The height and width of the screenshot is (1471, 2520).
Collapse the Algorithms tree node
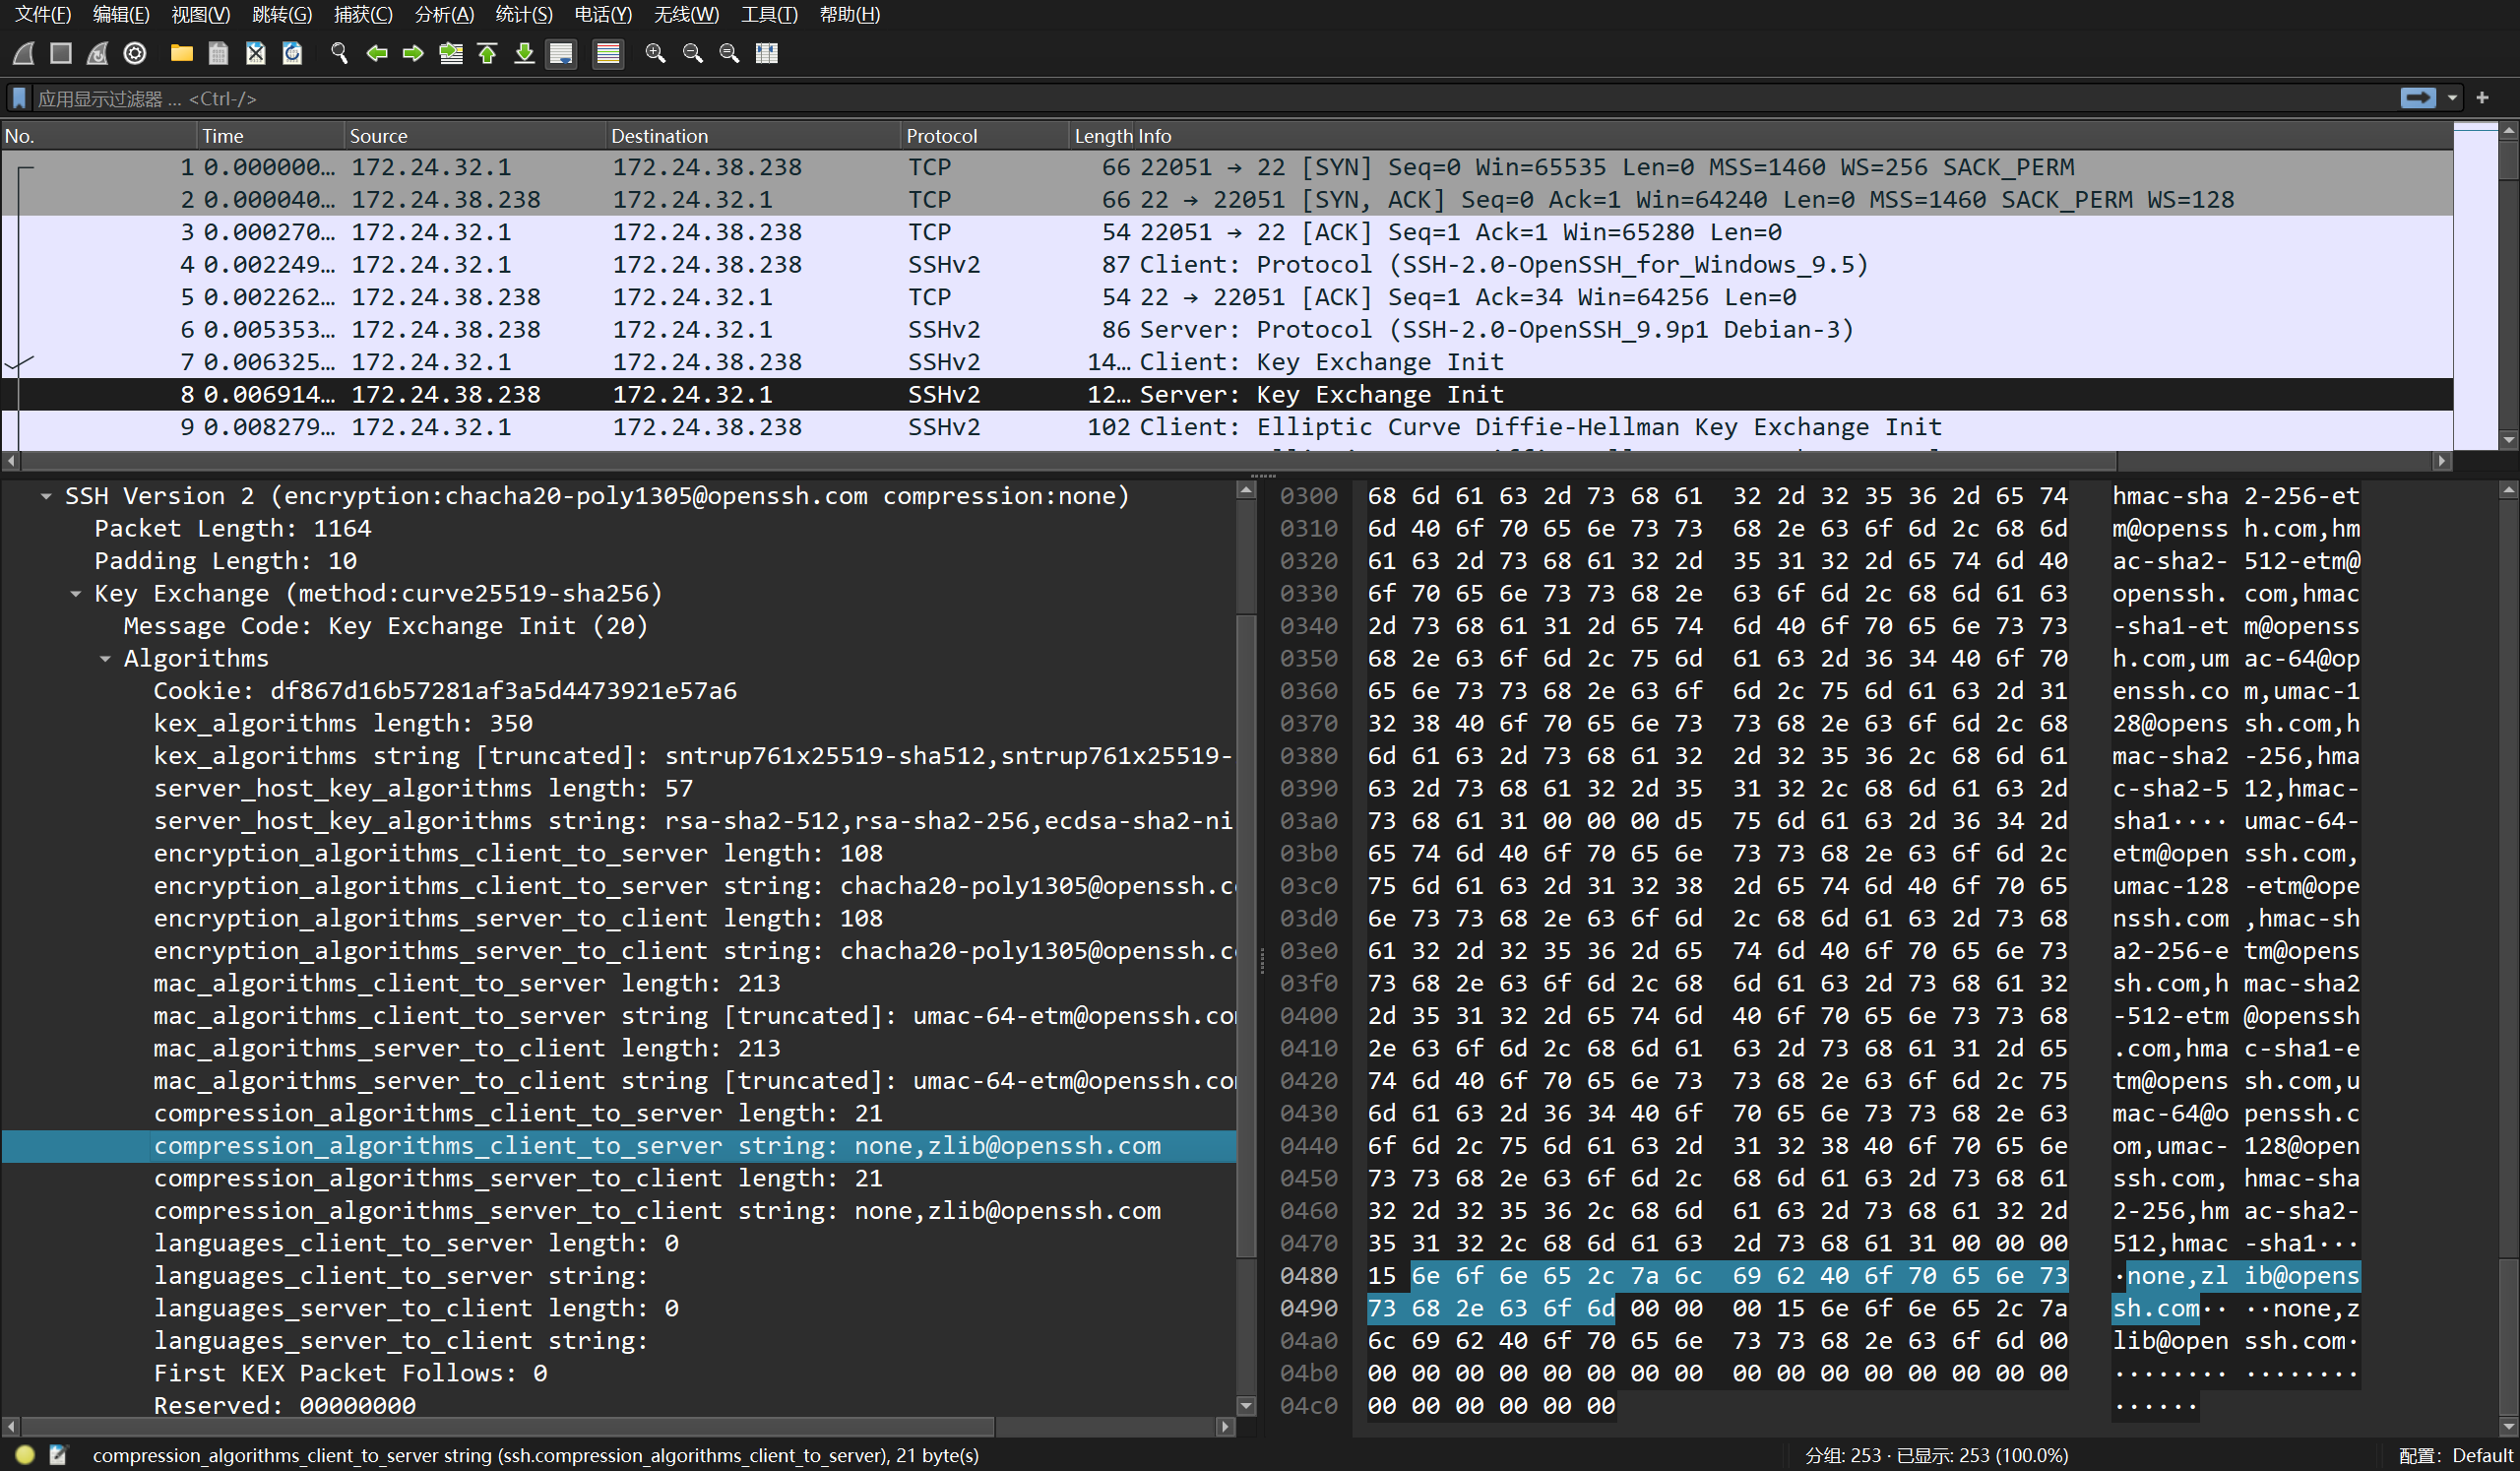point(105,659)
